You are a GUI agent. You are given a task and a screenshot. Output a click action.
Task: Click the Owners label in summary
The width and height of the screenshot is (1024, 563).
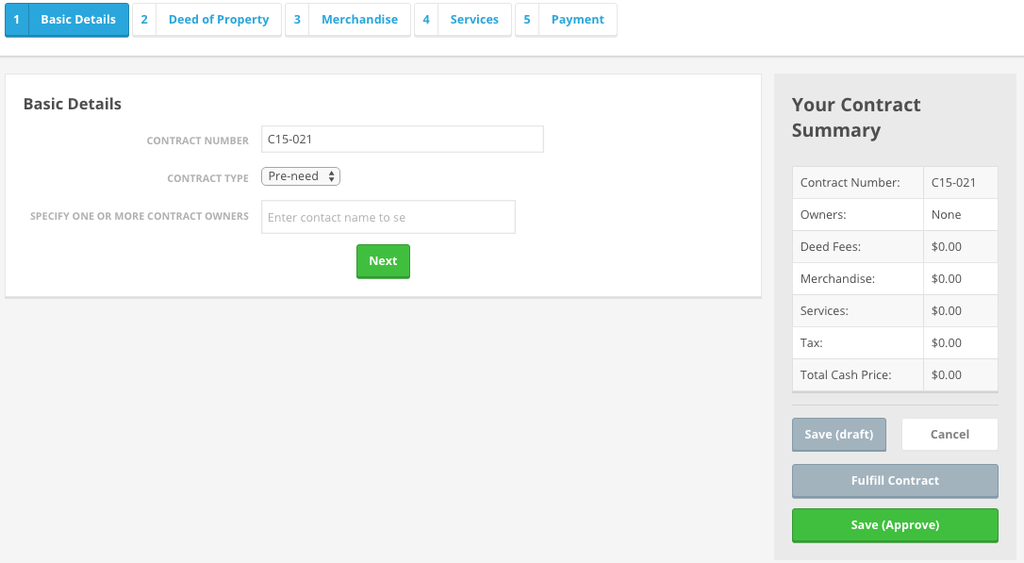[823, 215]
